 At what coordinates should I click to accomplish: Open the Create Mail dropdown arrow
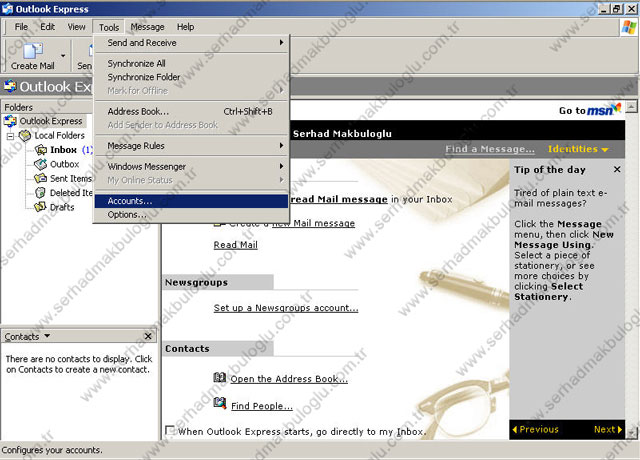(x=63, y=56)
